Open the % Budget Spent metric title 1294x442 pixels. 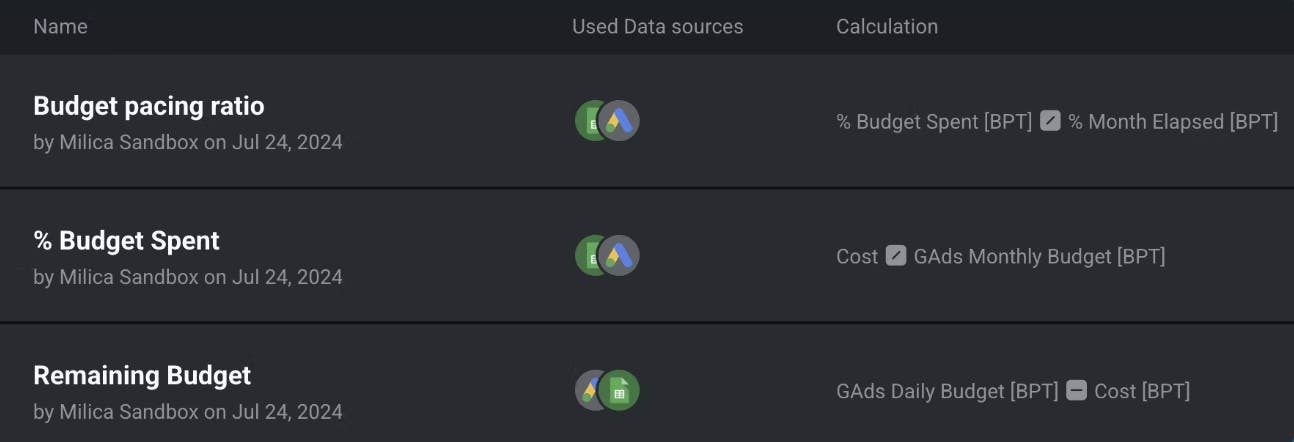tap(126, 241)
